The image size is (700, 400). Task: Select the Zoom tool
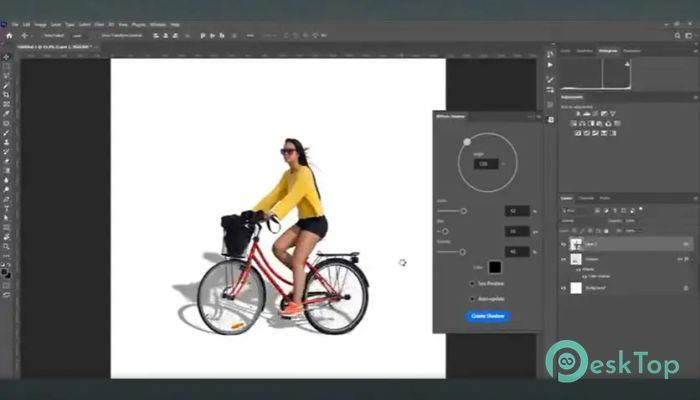click(x=6, y=246)
